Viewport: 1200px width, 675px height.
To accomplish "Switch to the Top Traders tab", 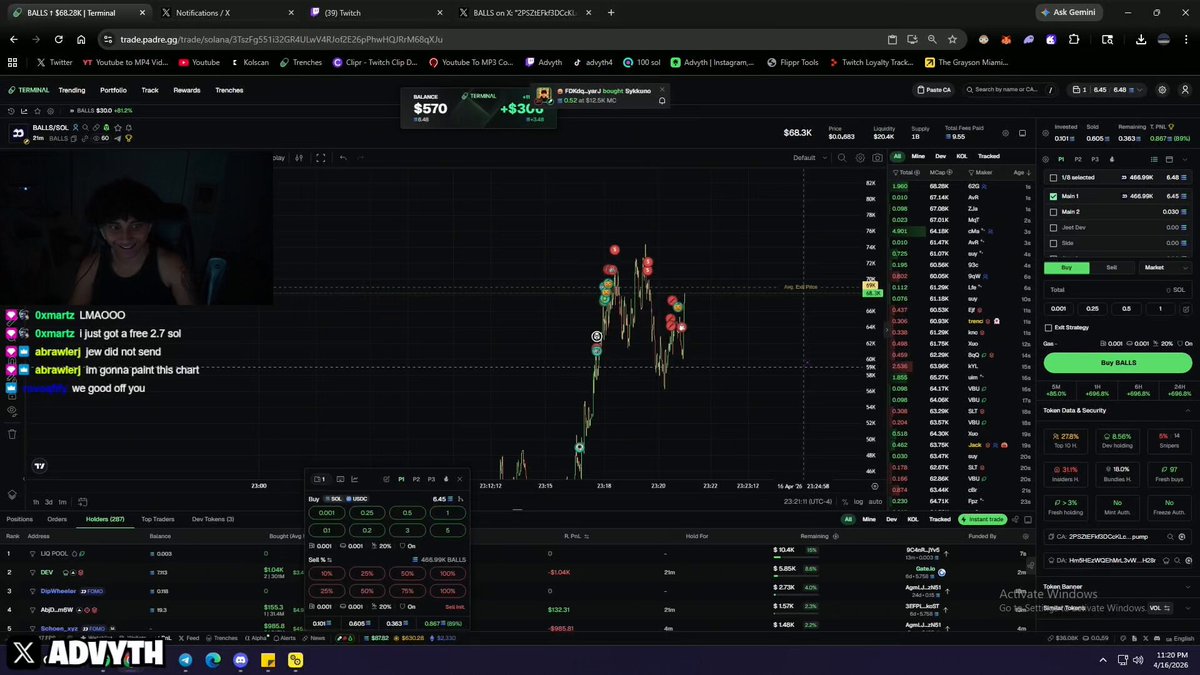I will click(157, 519).
